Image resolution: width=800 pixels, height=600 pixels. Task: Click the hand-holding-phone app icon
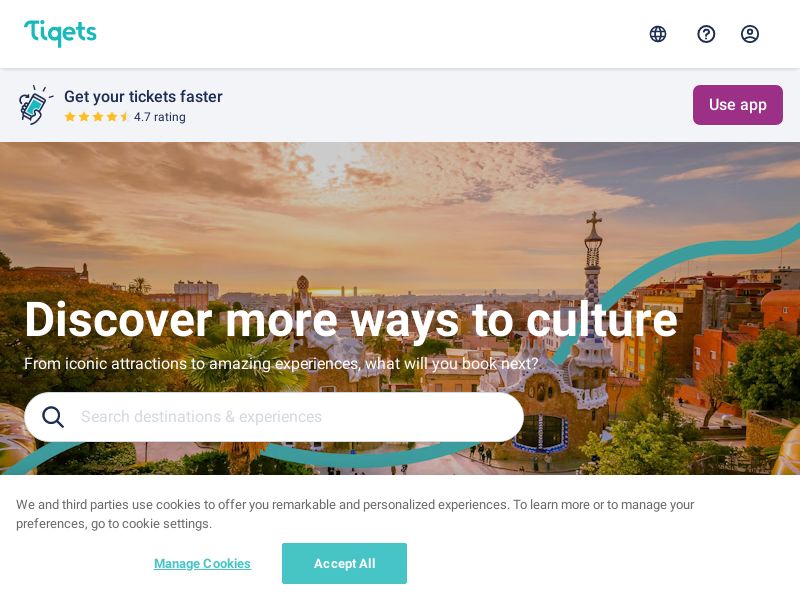(35, 105)
